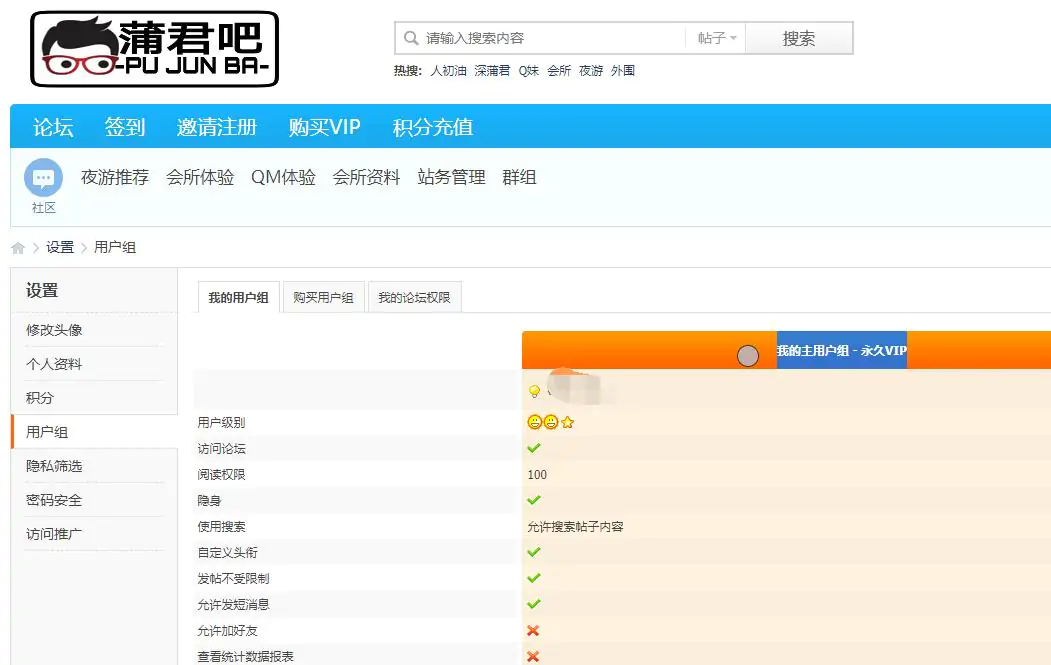Open hot search link 人初油
1051x665 pixels.
(448, 70)
